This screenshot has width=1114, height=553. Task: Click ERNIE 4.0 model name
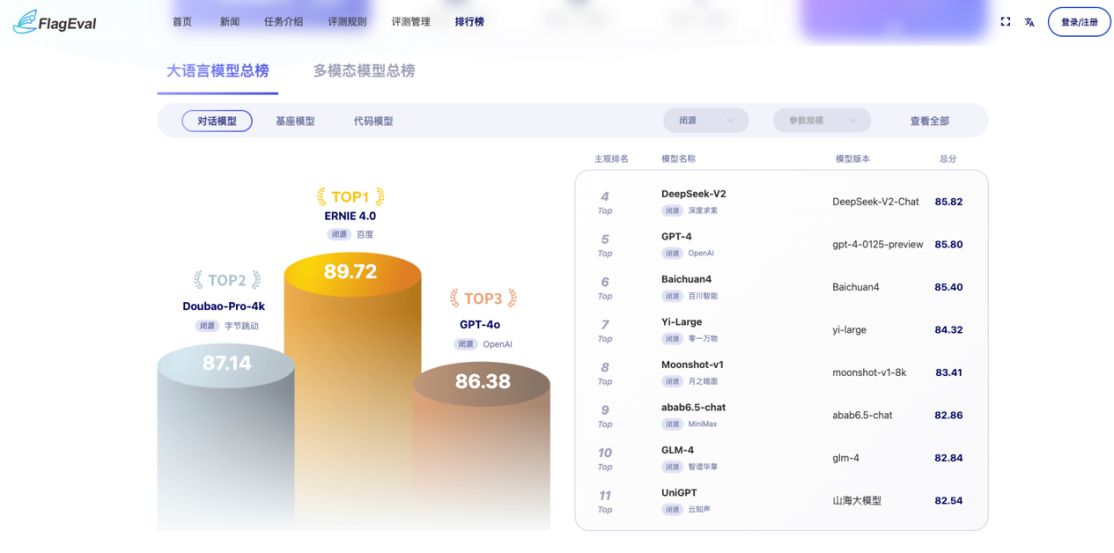pyautogui.click(x=351, y=215)
